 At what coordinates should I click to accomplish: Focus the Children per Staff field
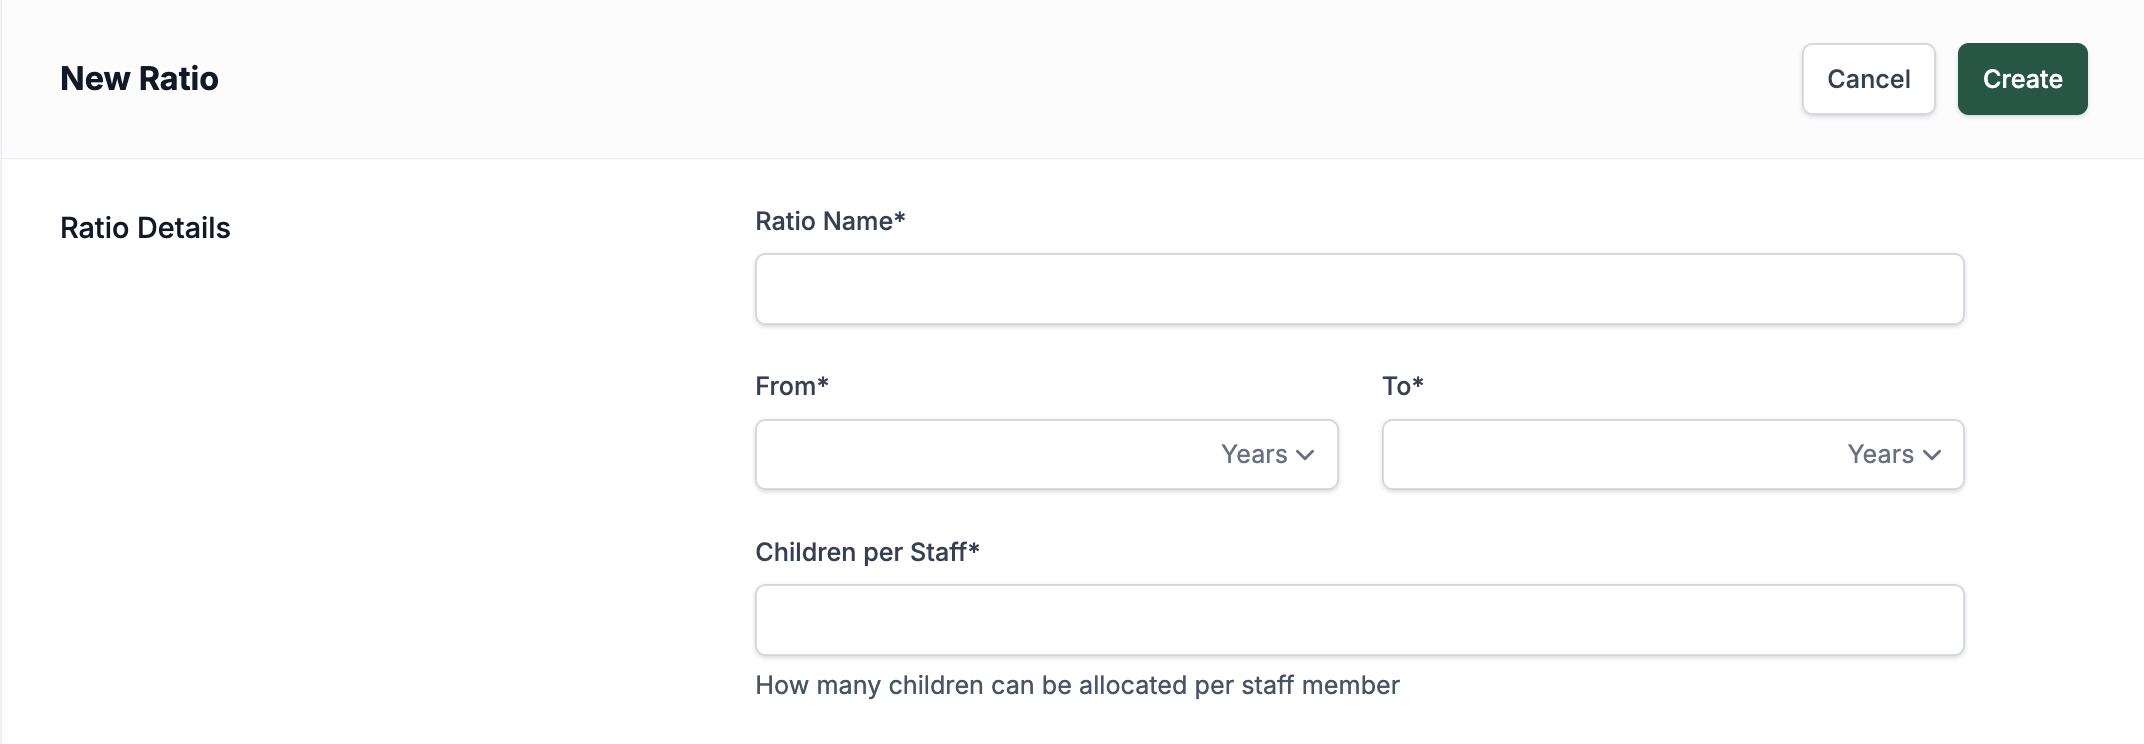[x=1359, y=620]
